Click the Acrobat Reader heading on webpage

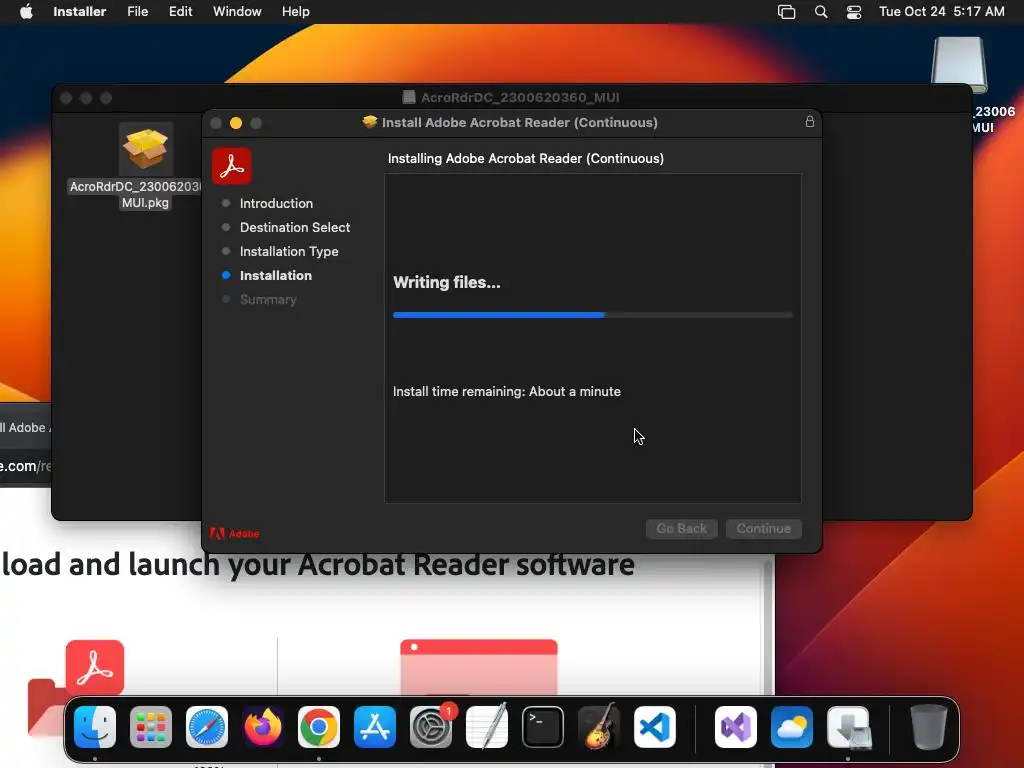click(x=318, y=564)
